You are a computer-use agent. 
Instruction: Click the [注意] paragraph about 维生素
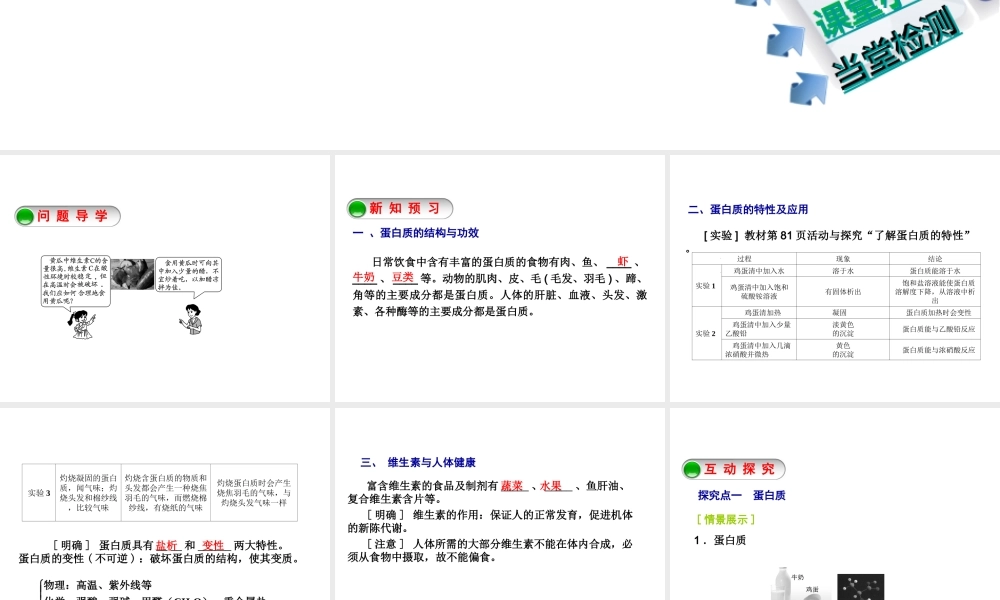(x=490, y=550)
